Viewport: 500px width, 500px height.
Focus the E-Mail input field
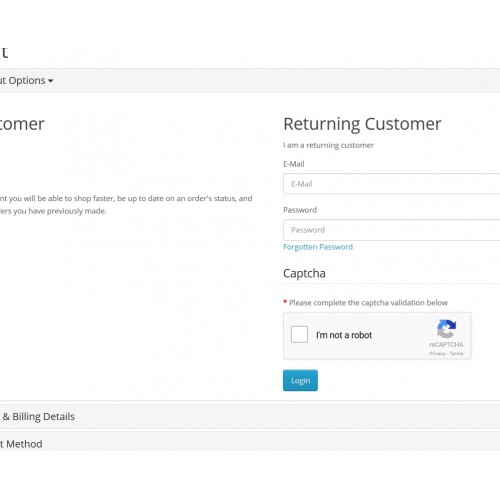click(392, 184)
